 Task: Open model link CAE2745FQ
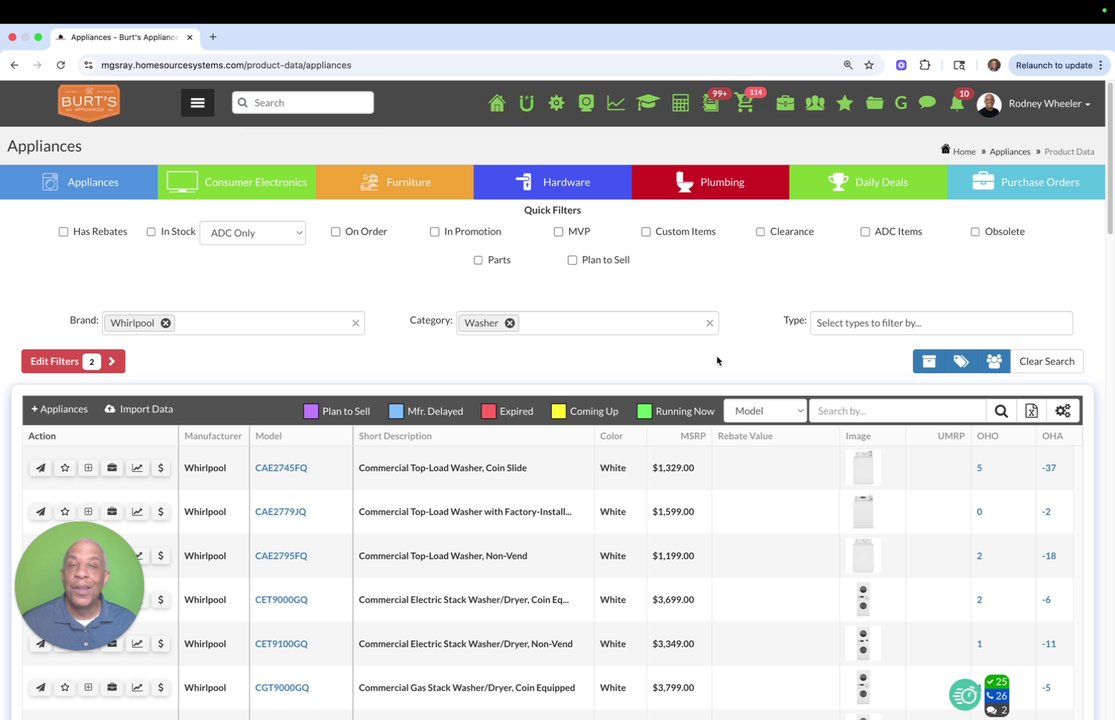pyautogui.click(x=282, y=468)
